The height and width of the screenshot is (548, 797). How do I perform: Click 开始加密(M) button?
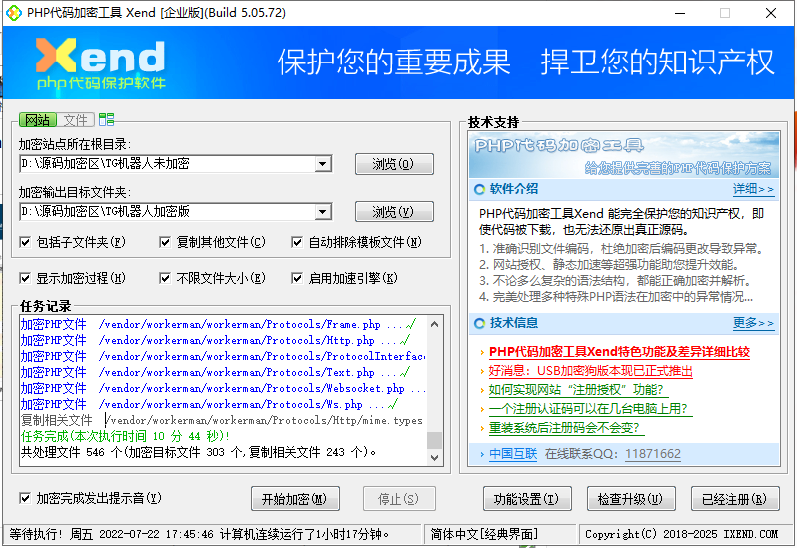295,499
